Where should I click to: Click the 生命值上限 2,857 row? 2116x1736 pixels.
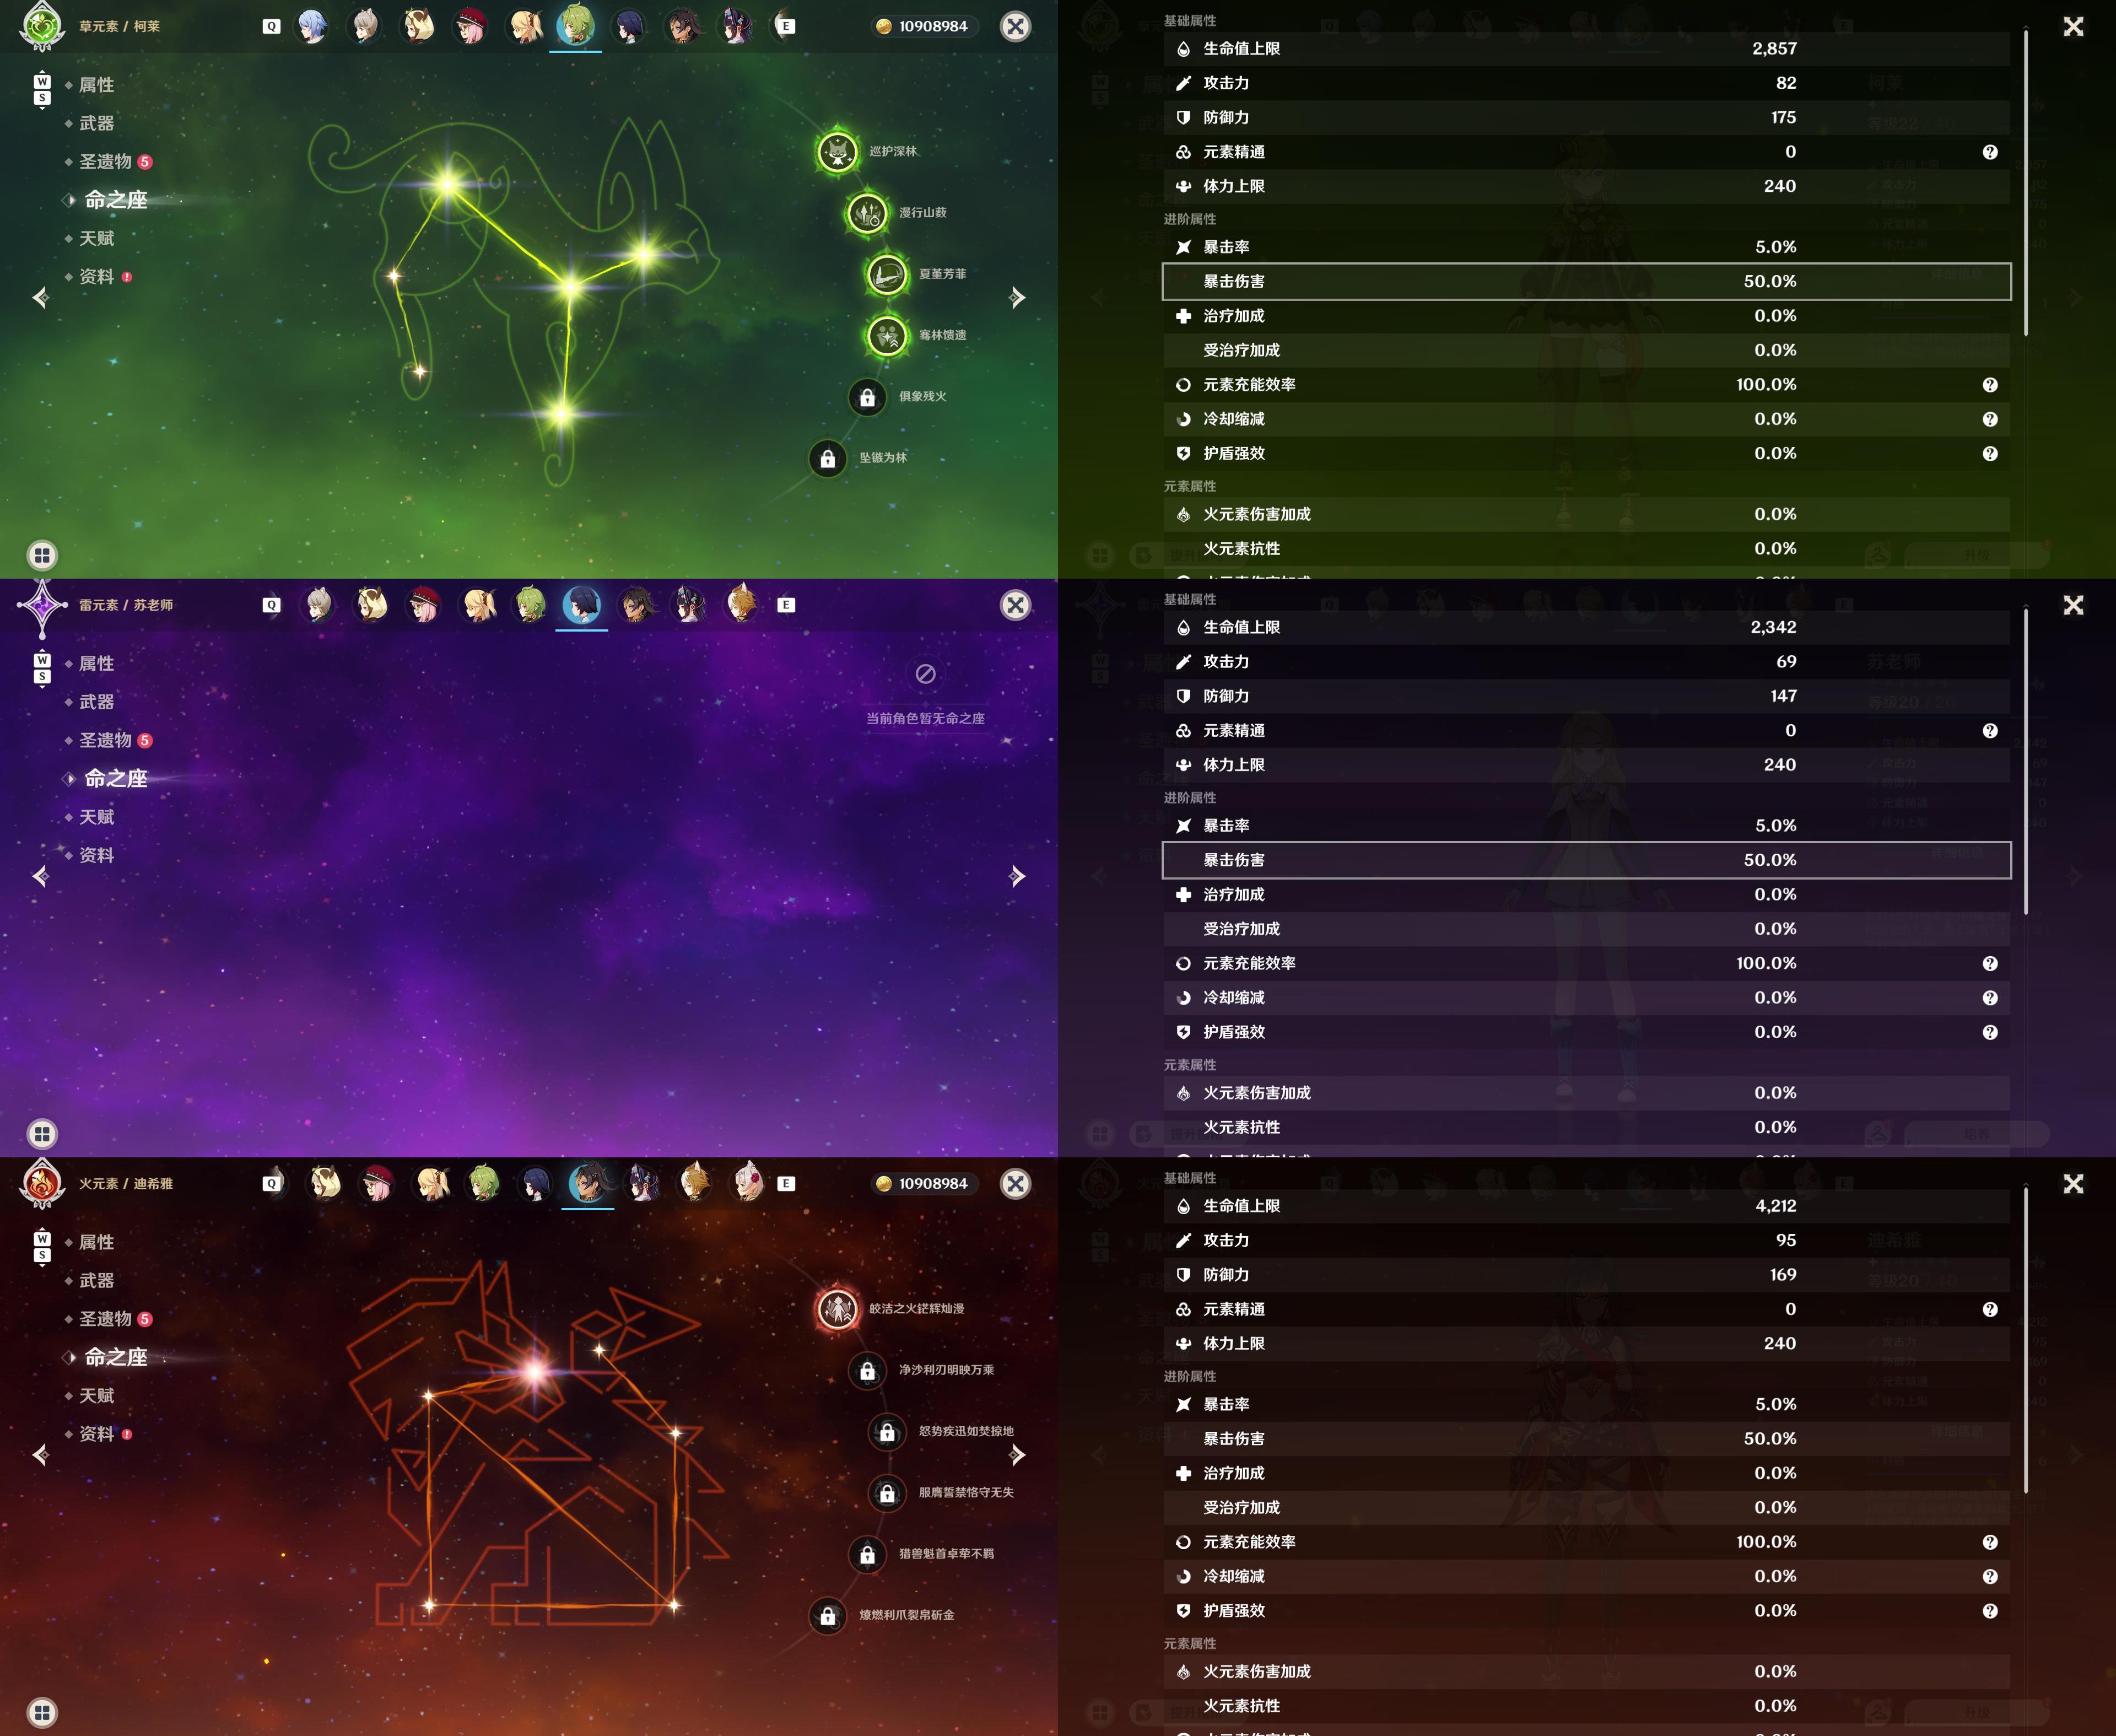(1586, 49)
